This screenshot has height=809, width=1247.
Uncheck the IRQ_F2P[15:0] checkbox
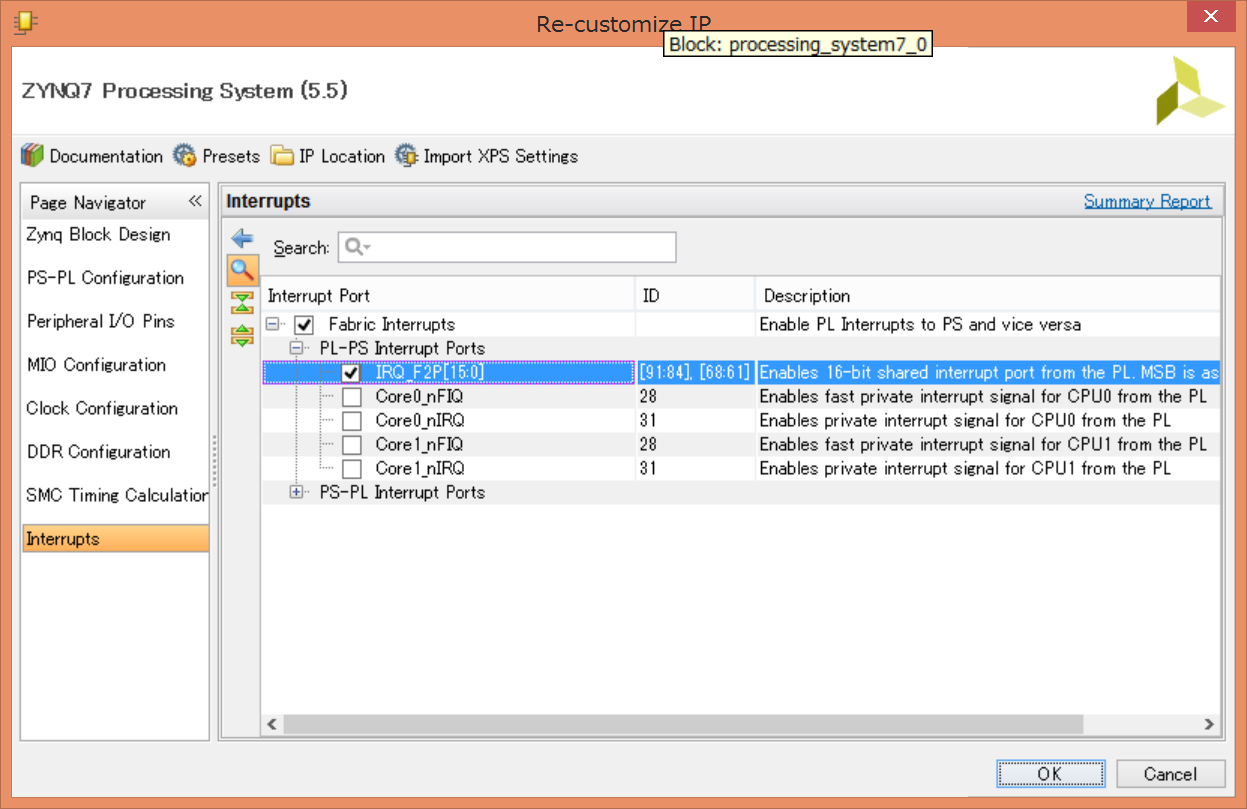(x=351, y=373)
